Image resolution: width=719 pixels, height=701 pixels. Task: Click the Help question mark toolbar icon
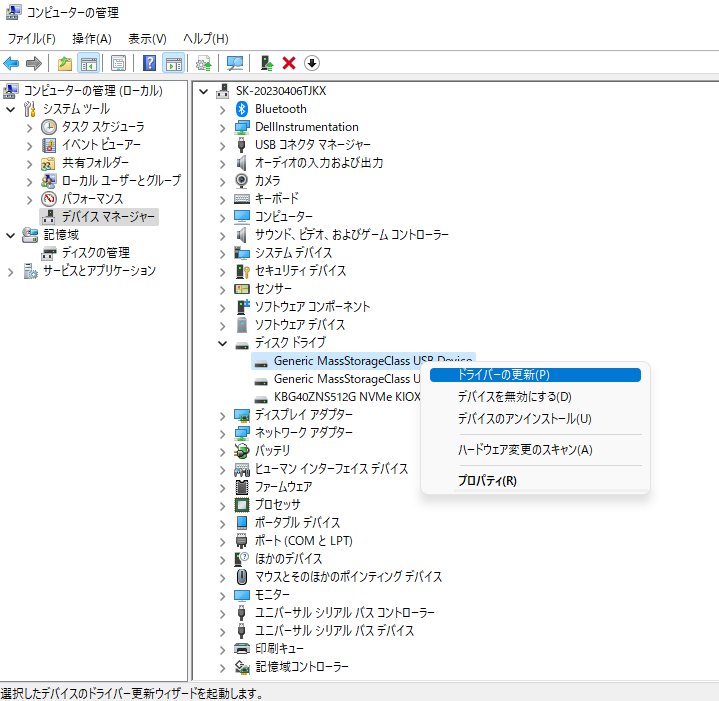[x=149, y=63]
